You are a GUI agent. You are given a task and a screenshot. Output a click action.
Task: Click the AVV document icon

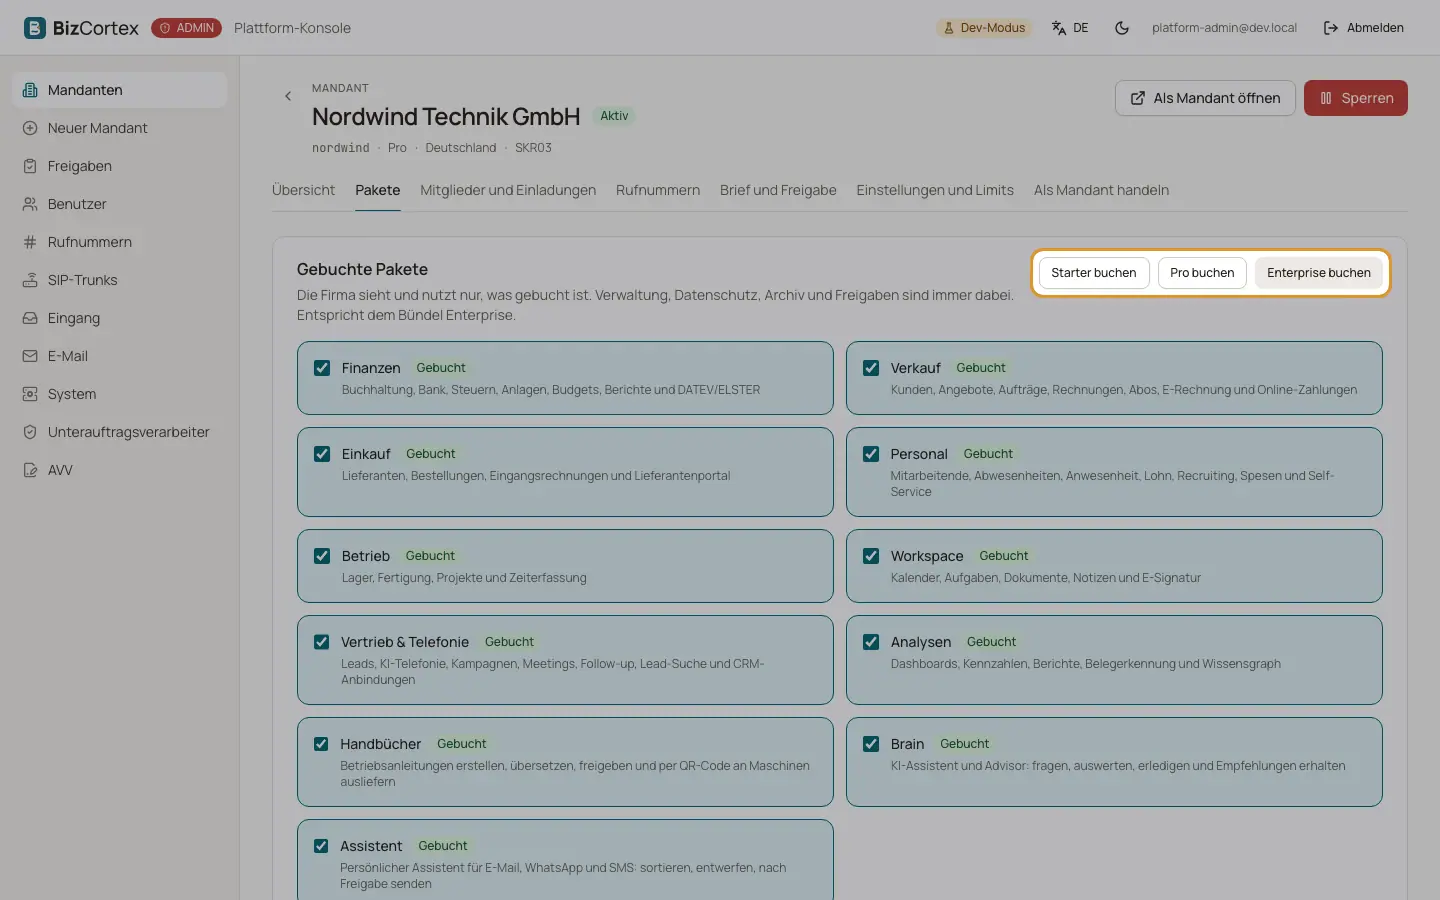pyautogui.click(x=30, y=470)
